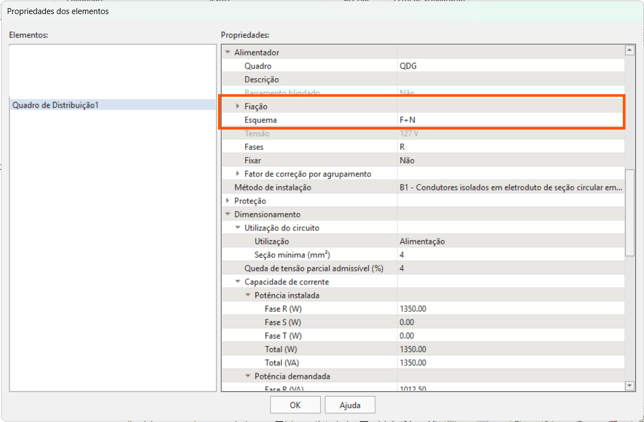Screen dimensions: 644x422
Task: Collapse Utilização do circuito group
Action: coord(238,228)
